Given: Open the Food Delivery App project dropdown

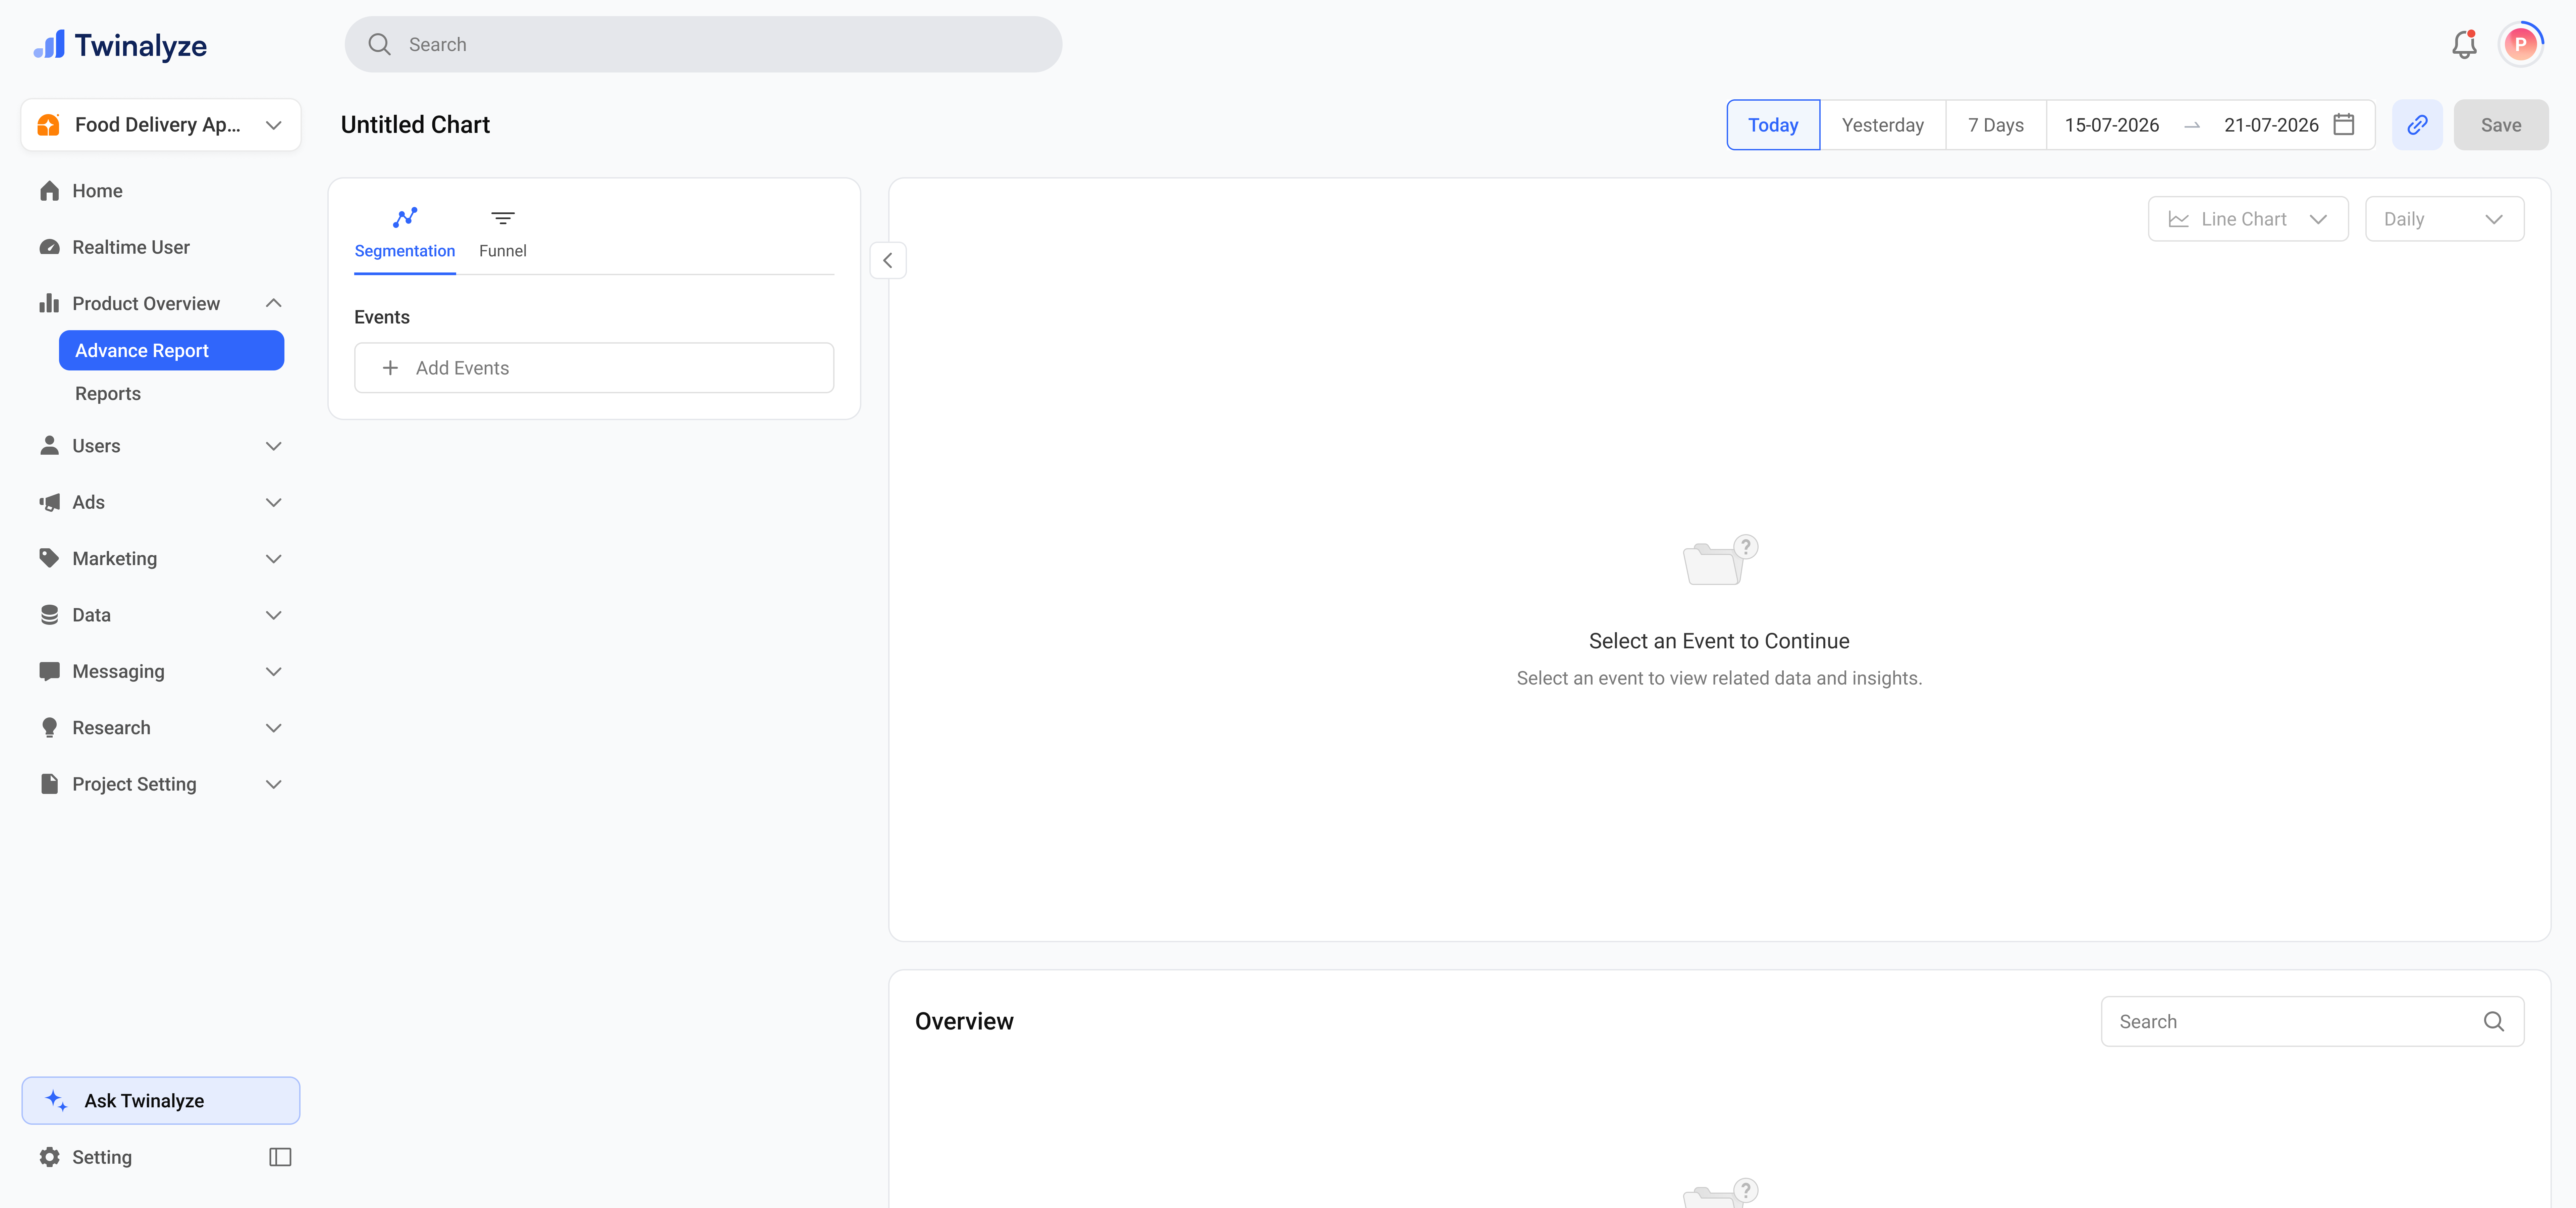Looking at the screenshot, I should click(x=161, y=125).
